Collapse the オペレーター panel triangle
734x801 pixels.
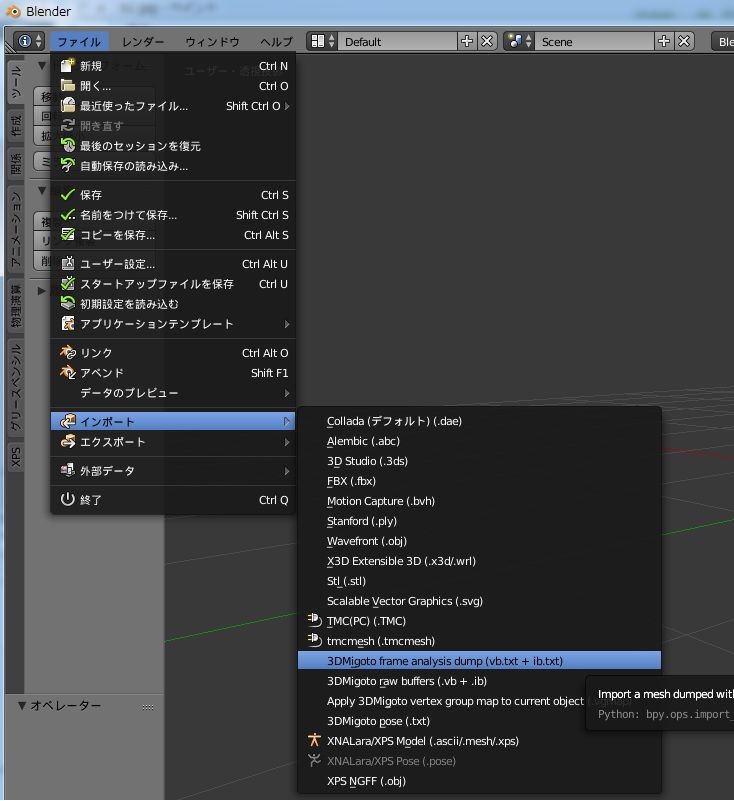click(21, 705)
